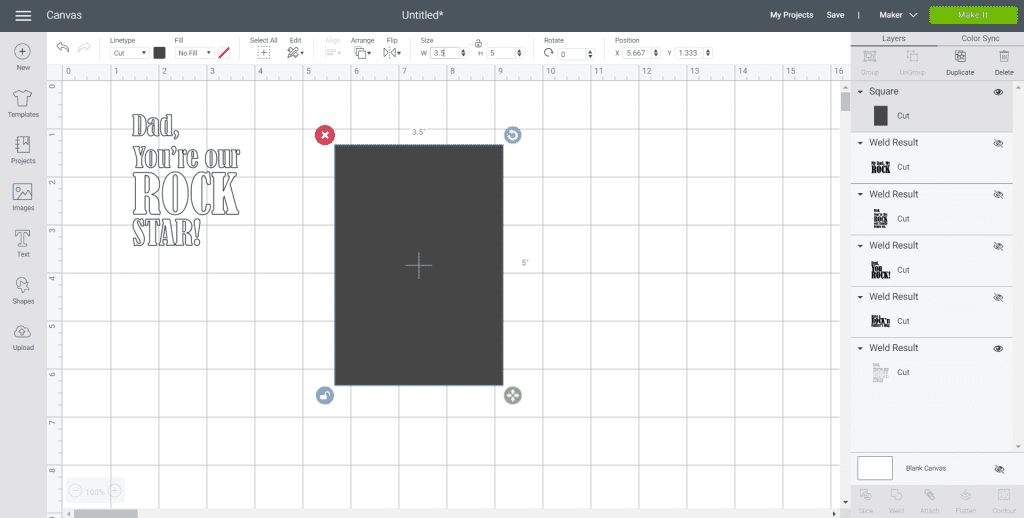
Task: Undo the last action
Action: tap(63, 47)
